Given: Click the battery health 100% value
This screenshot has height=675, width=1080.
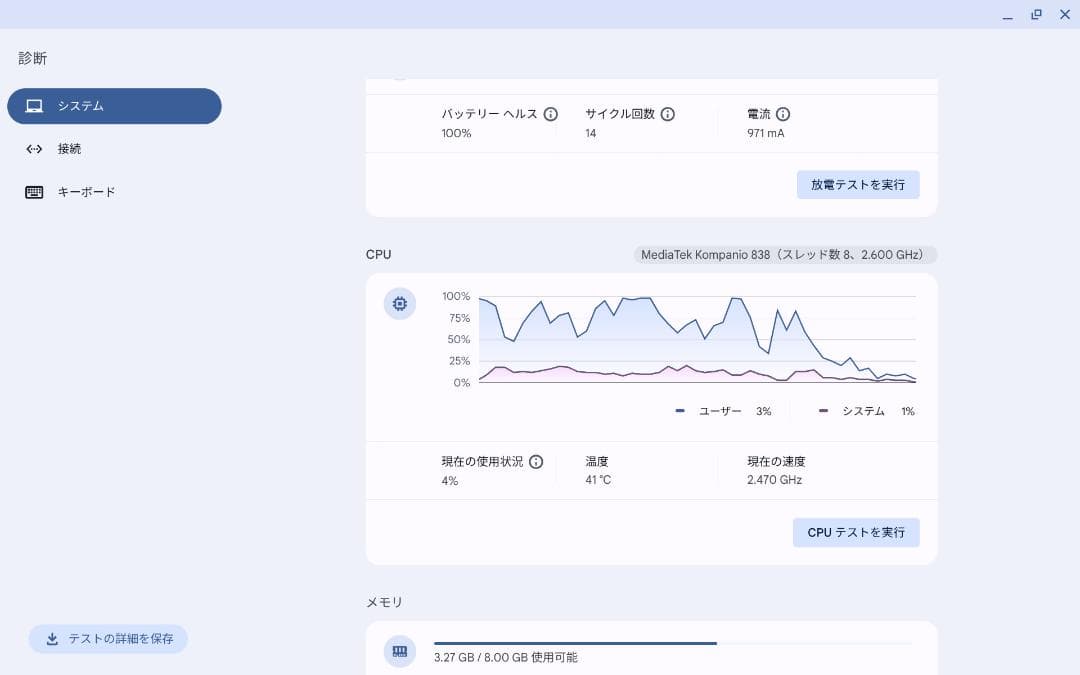Looking at the screenshot, I should point(457,134).
